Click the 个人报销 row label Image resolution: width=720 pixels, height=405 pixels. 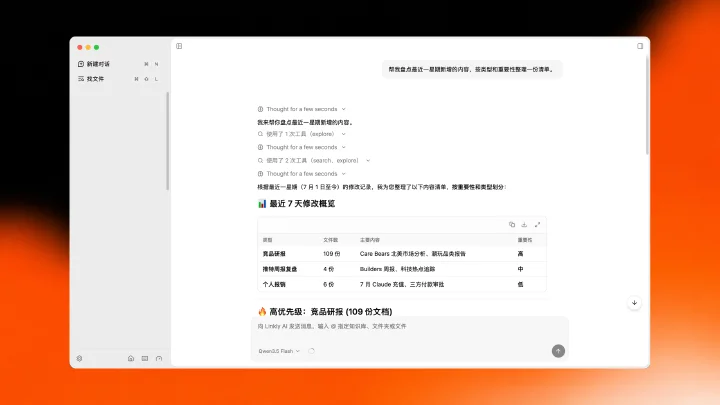point(274,285)
